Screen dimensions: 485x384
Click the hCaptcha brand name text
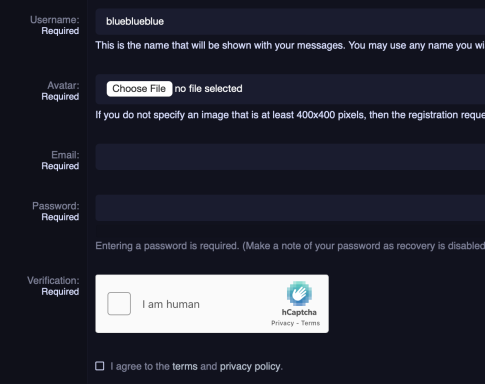pos(299,312)
